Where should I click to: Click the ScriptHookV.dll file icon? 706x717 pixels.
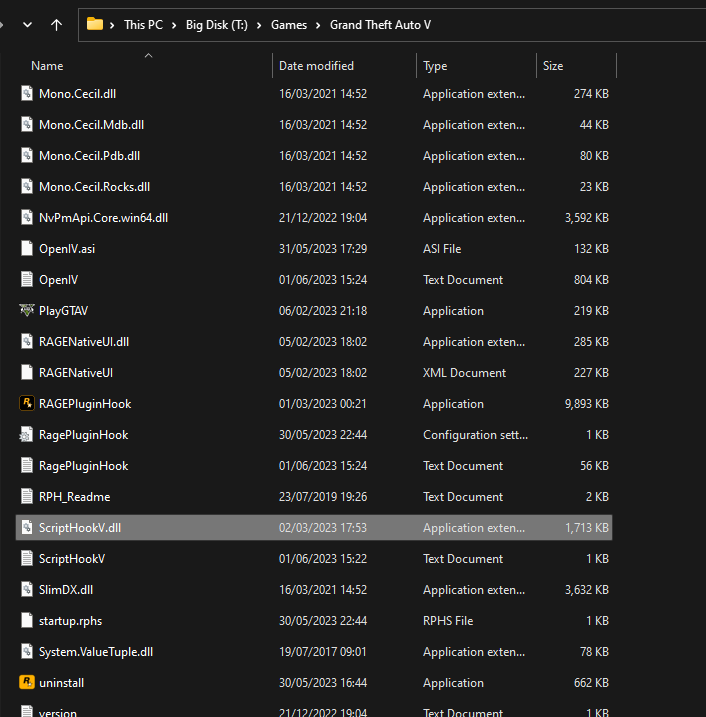point(27,528)
